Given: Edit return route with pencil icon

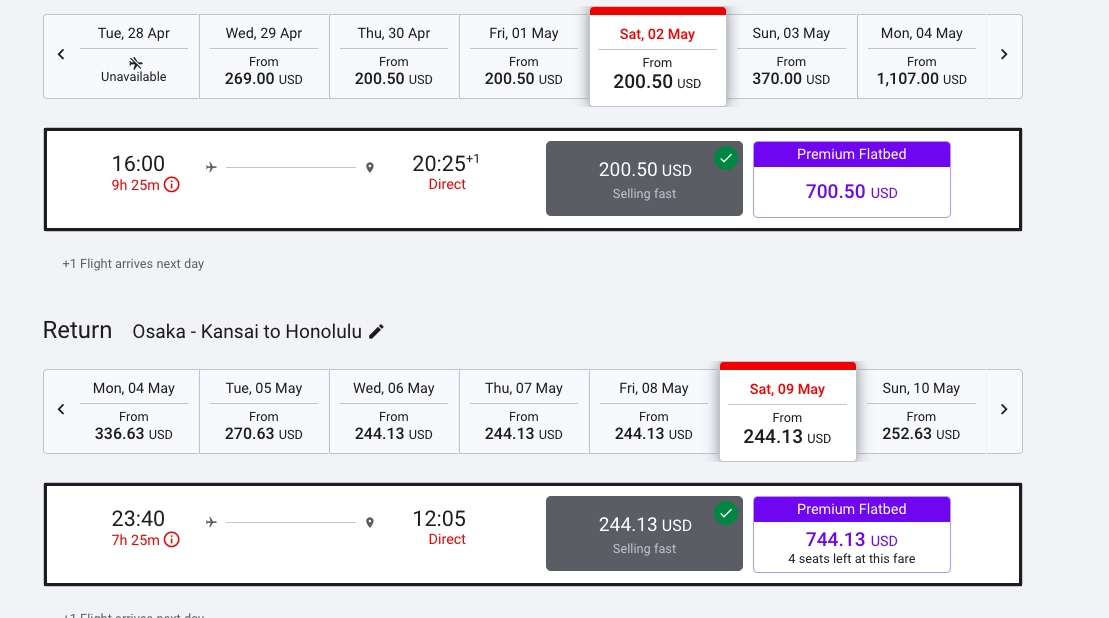Looking at the screenshot, I should (x=376, y=331).
